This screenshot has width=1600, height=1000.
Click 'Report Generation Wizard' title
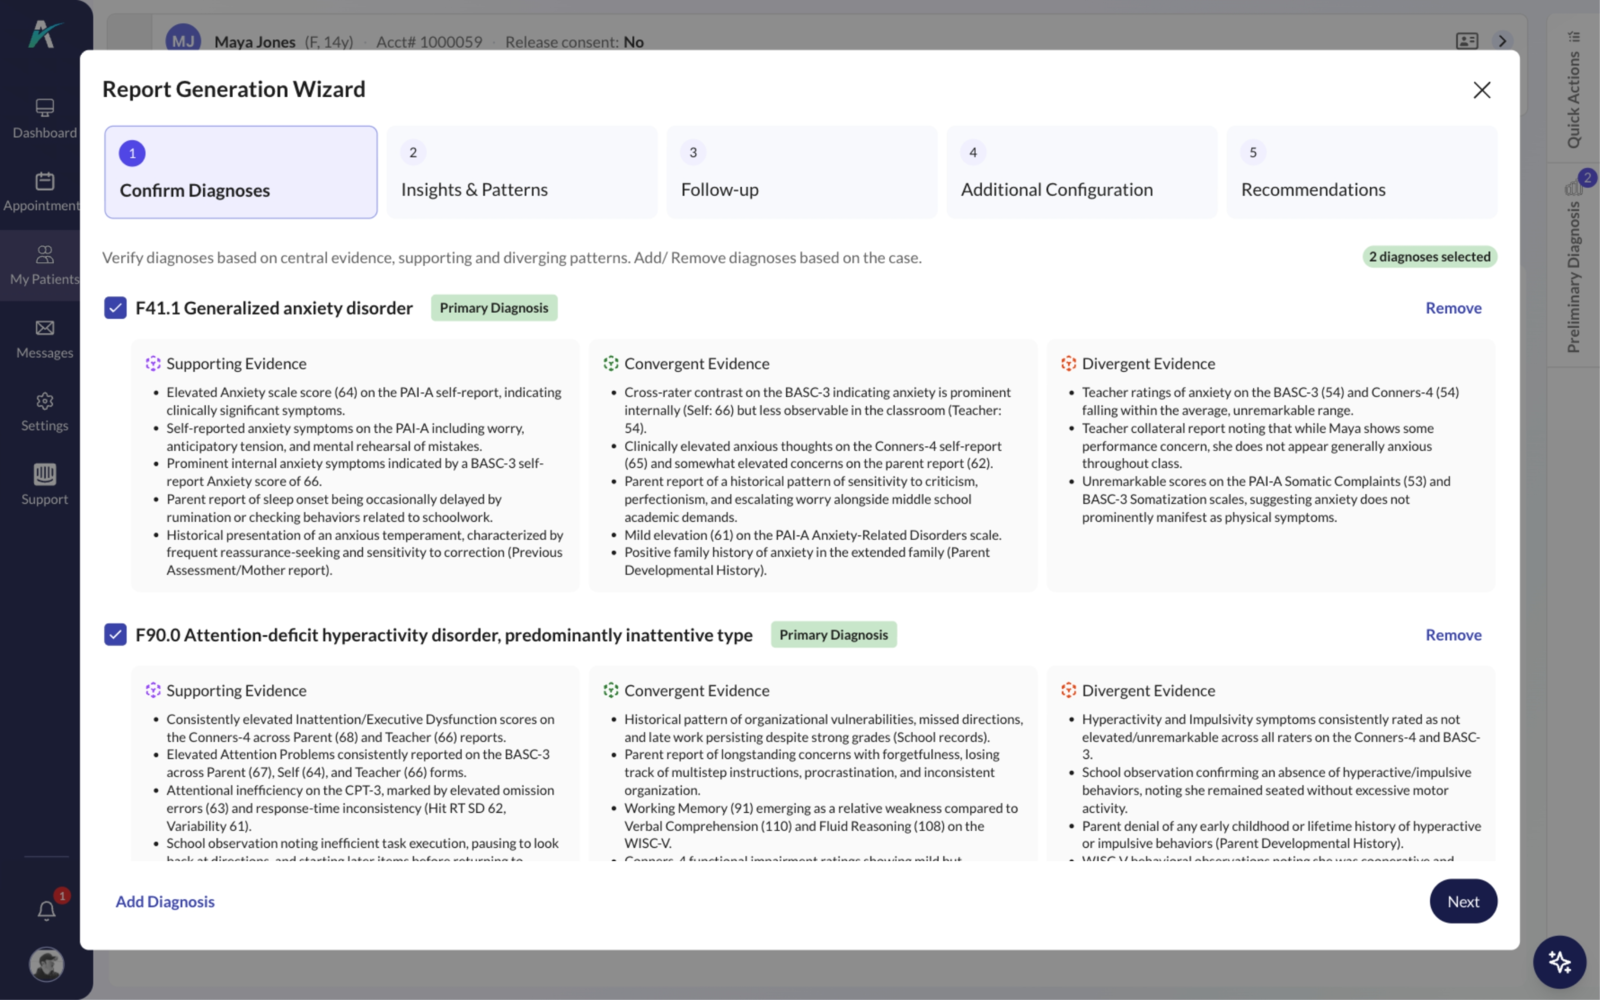(234, 90)
